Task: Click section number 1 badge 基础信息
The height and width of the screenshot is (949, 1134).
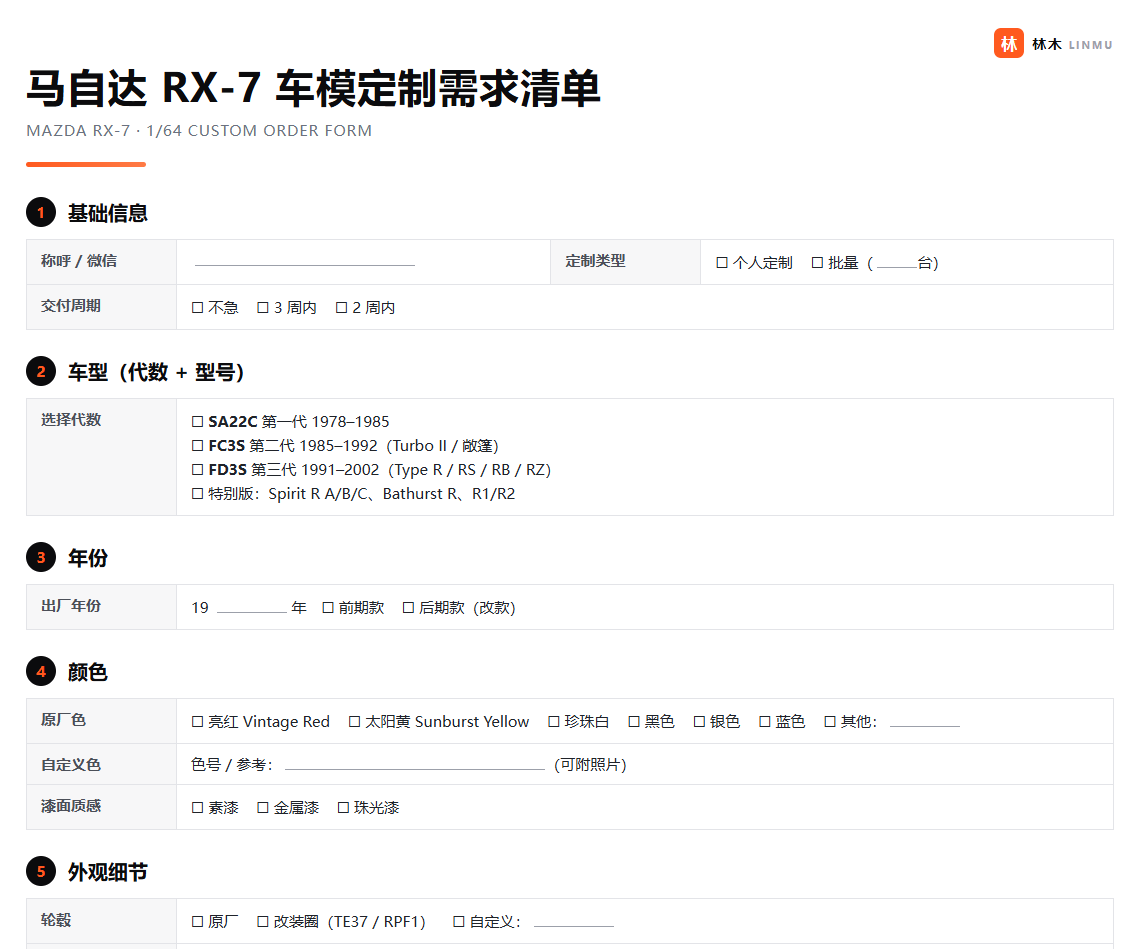Action: 41,213
